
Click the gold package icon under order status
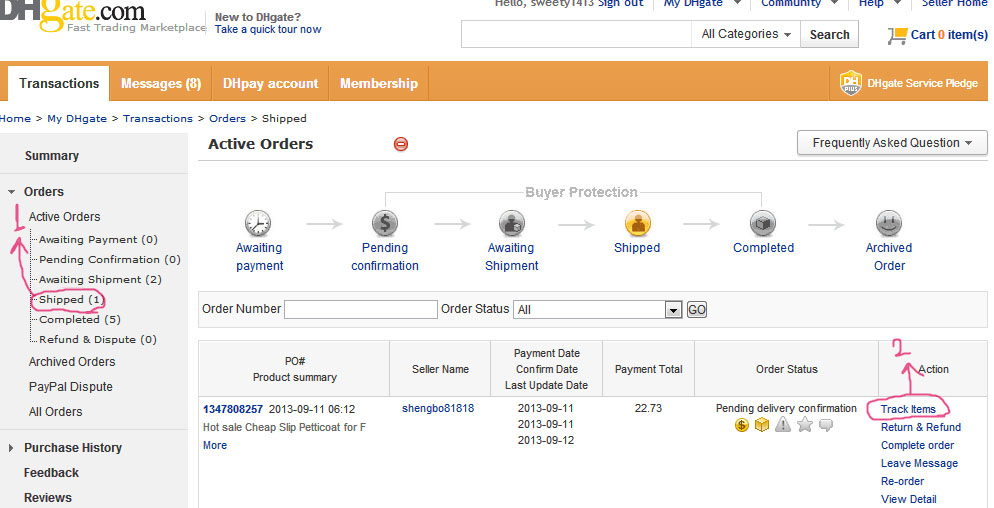[761, 426]
